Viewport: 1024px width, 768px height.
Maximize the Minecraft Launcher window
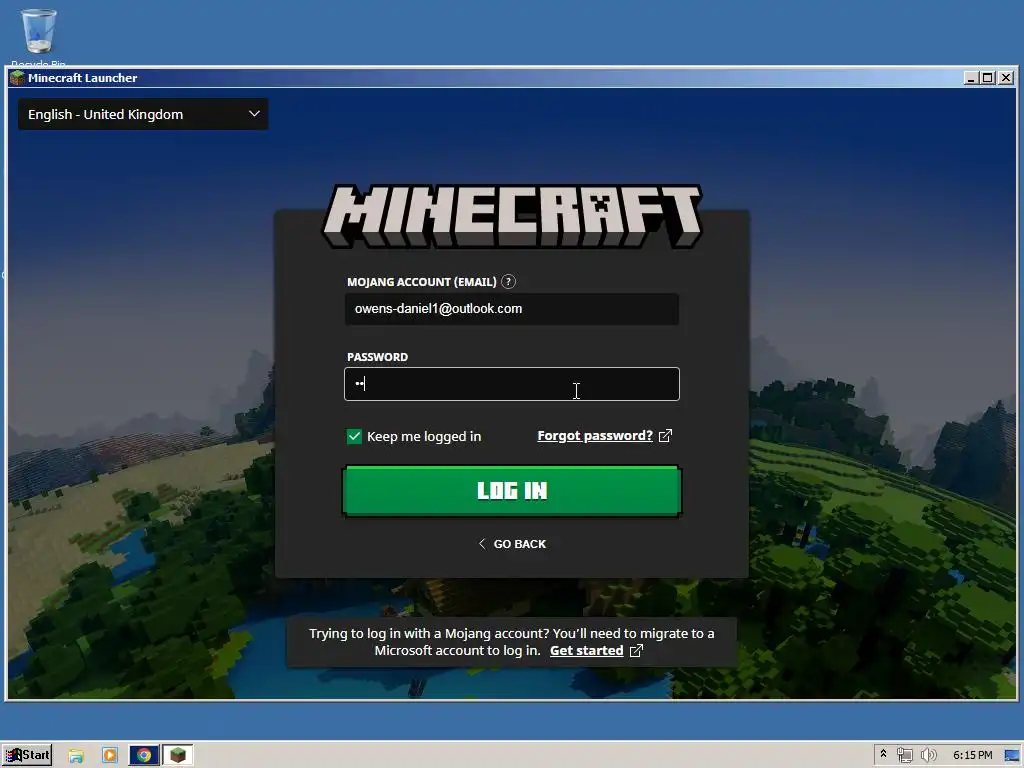click(988, 78)
